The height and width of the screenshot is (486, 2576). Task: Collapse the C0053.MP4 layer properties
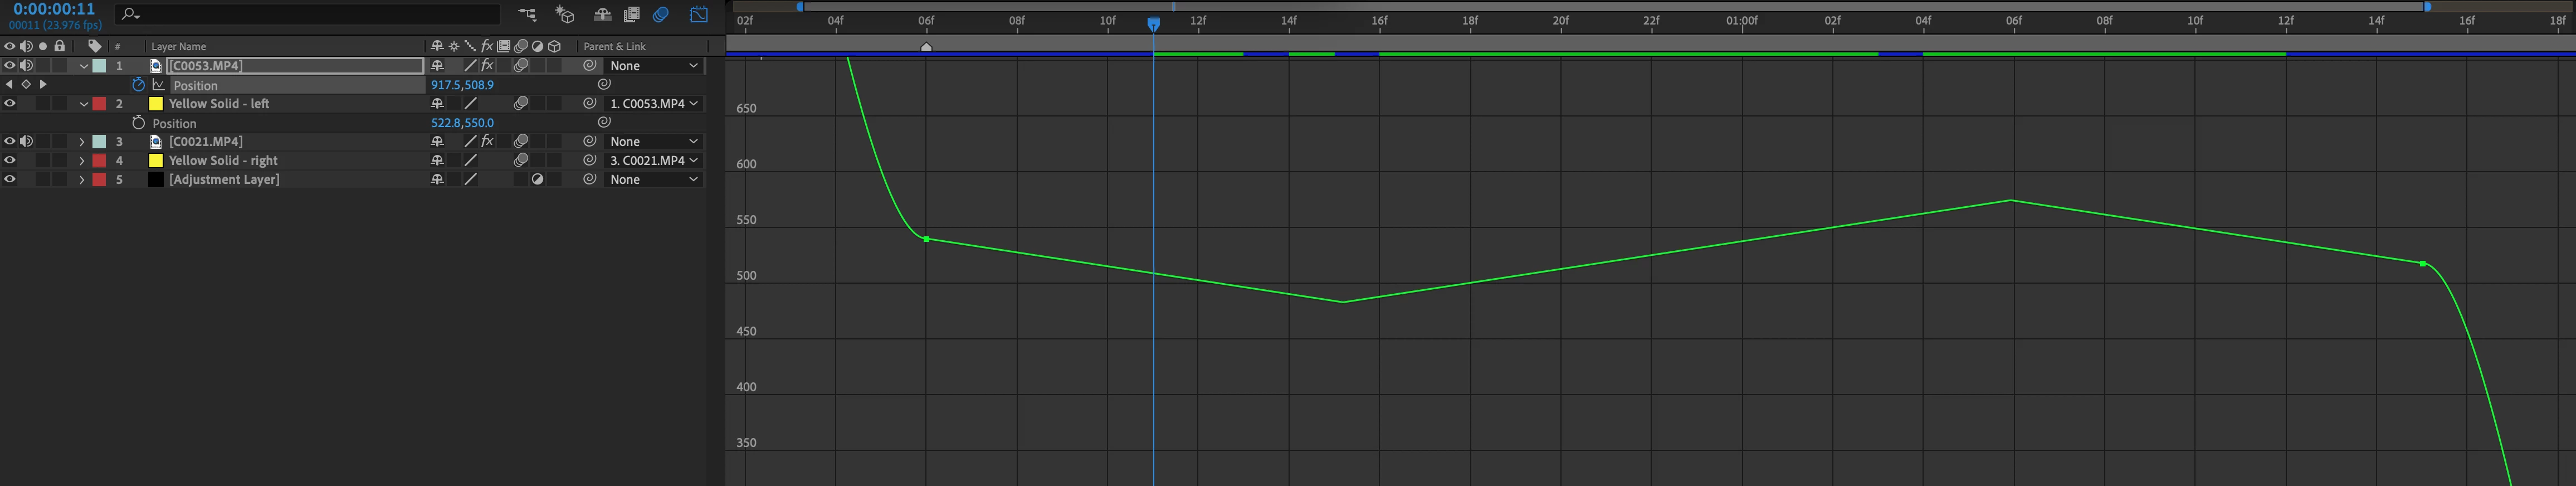tap(84, 66)
